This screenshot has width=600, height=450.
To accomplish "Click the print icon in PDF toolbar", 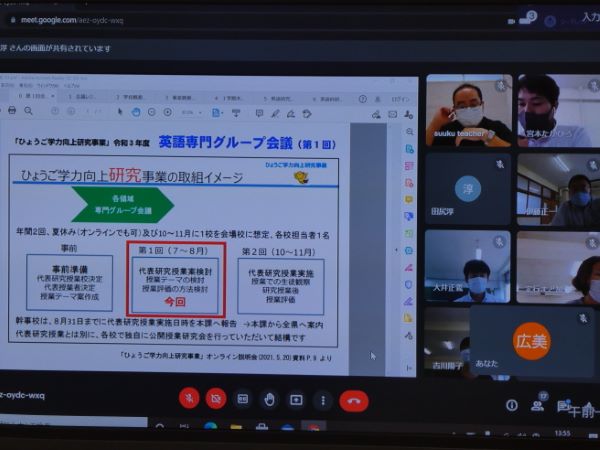I will pos(12,110).
